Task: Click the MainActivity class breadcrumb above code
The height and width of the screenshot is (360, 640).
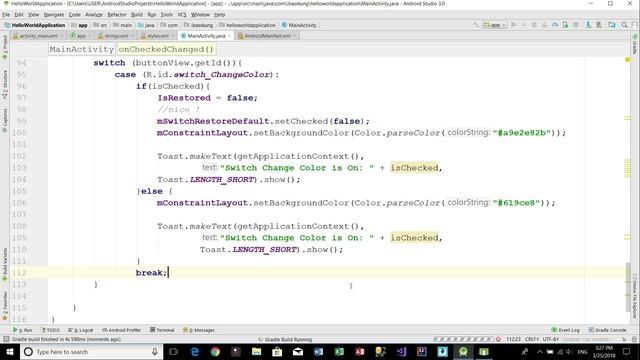Action: click(82, 49)
